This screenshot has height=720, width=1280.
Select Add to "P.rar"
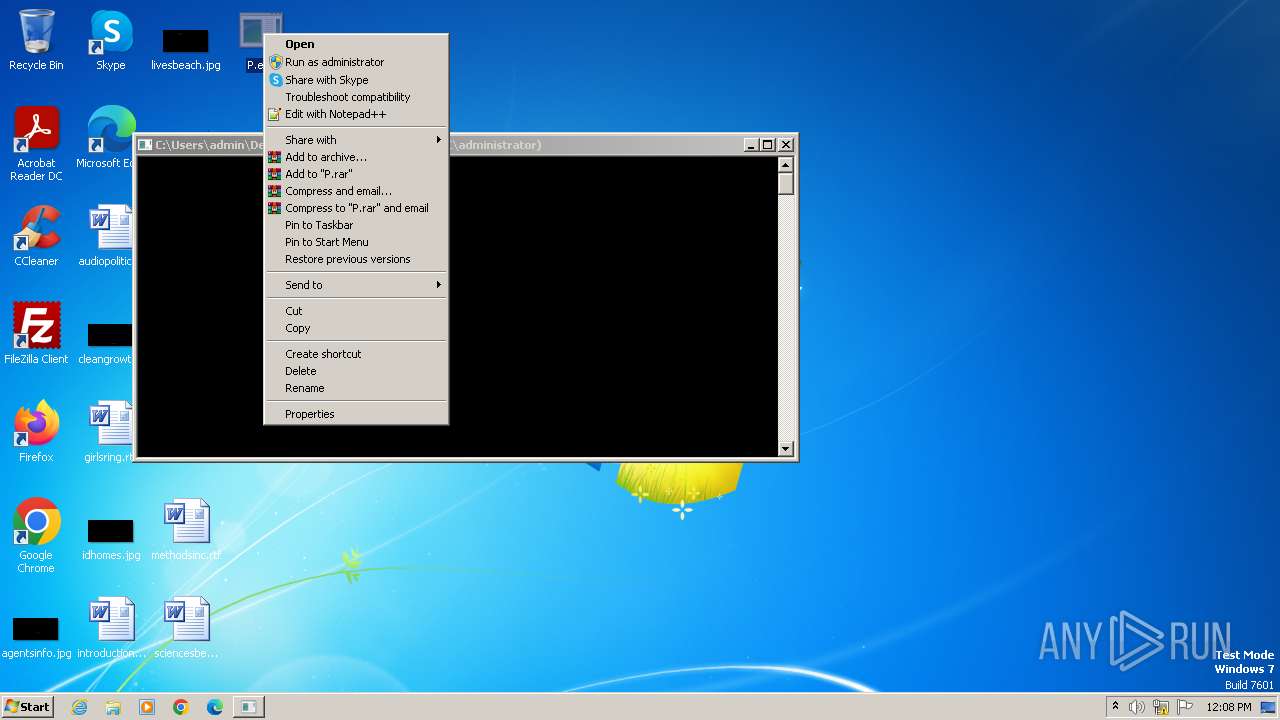click(356, 174)
